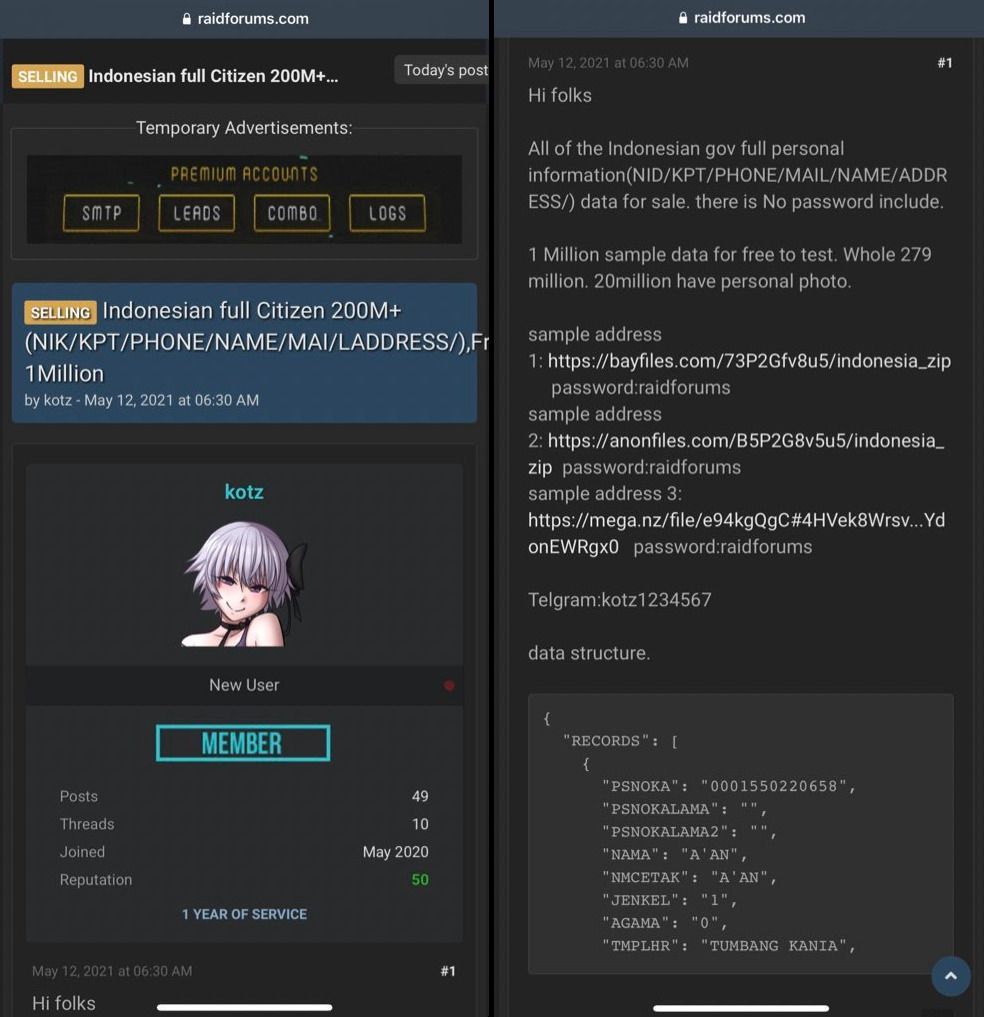Tap the right raidforums.com address bar

(742, 18)
